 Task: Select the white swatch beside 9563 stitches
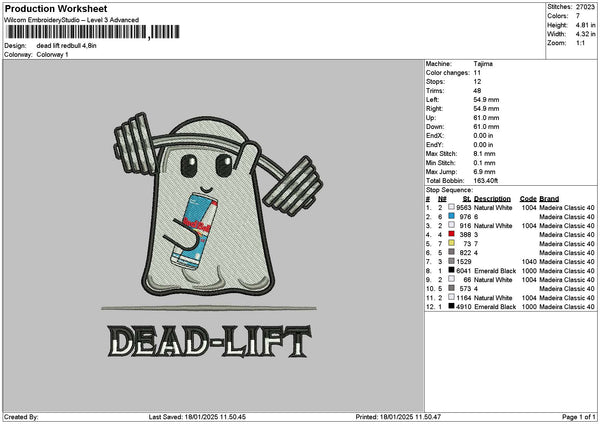(x=452, y=207)
